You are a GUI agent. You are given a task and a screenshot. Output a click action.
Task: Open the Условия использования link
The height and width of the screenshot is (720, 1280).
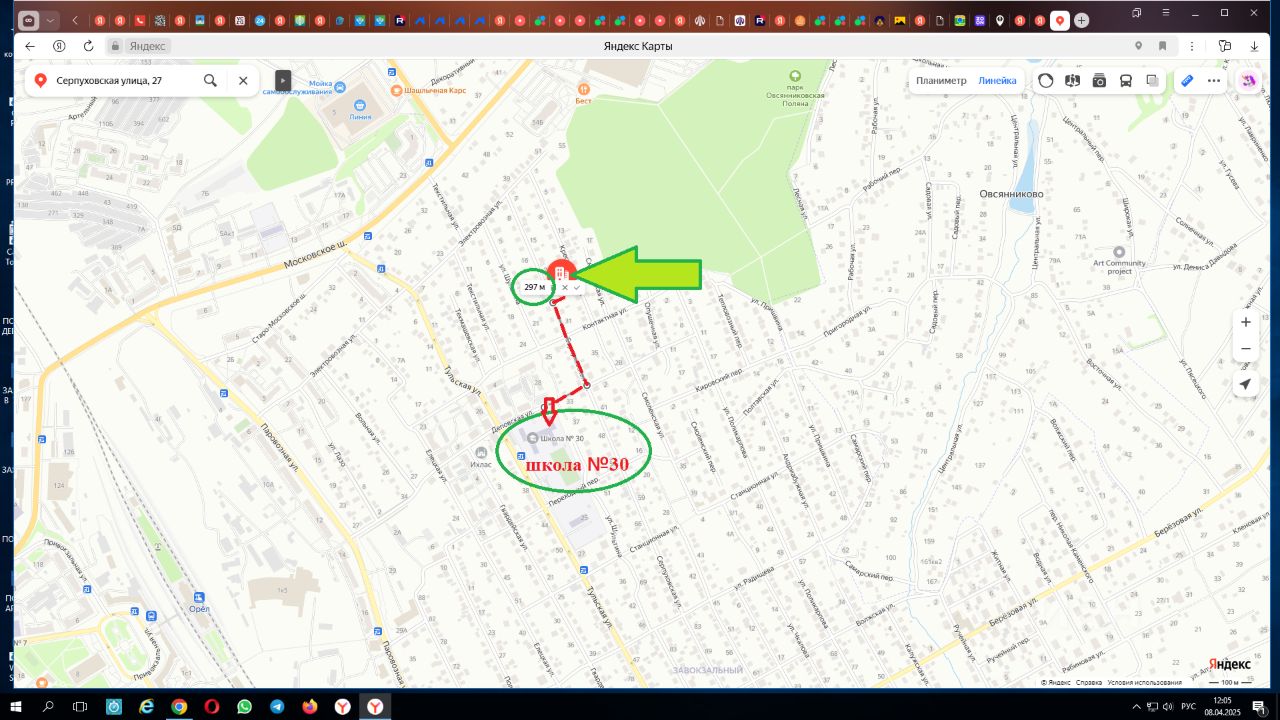pos(1144,682)
